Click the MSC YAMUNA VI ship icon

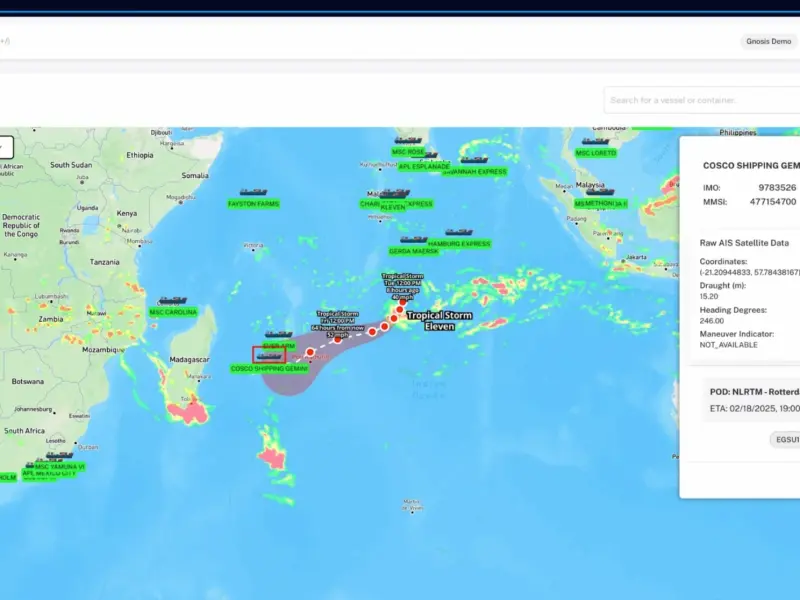(x=60, y=455)
